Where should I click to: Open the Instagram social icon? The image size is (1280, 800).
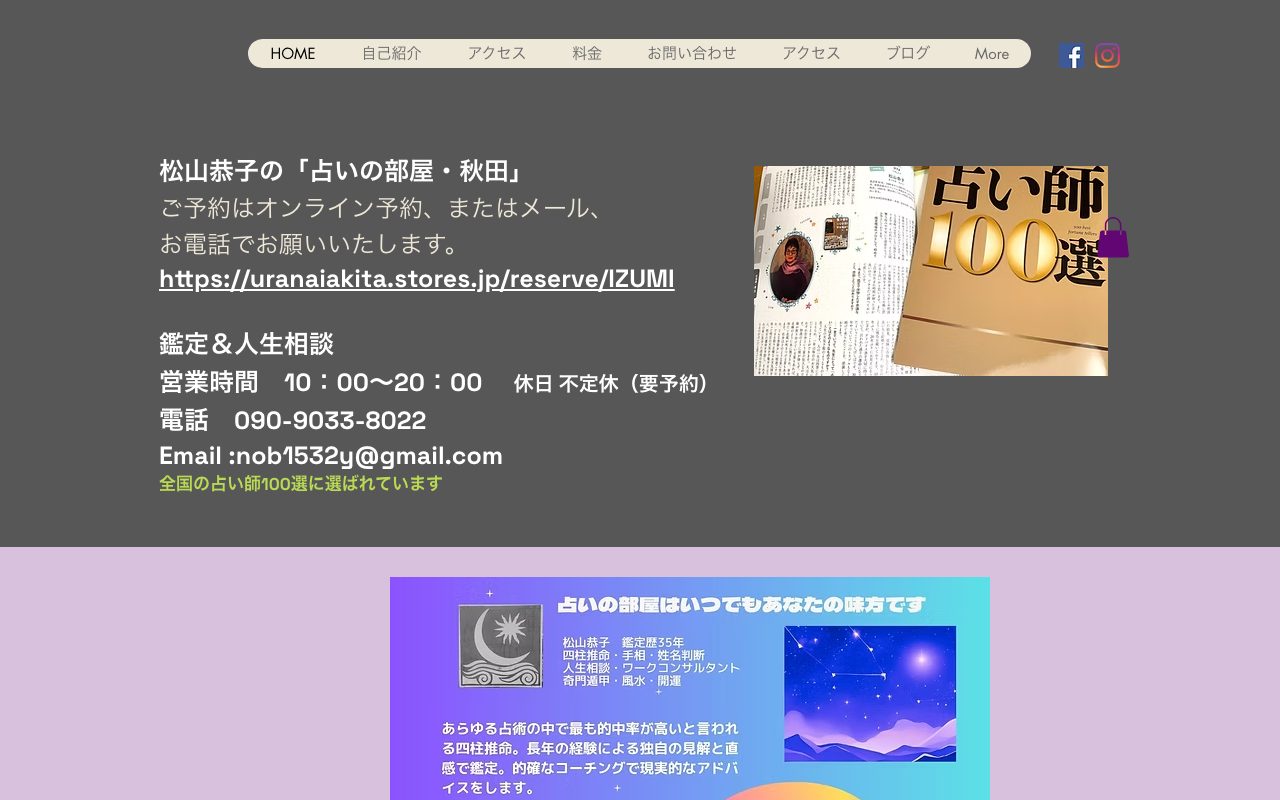(x=1107, y=56)
